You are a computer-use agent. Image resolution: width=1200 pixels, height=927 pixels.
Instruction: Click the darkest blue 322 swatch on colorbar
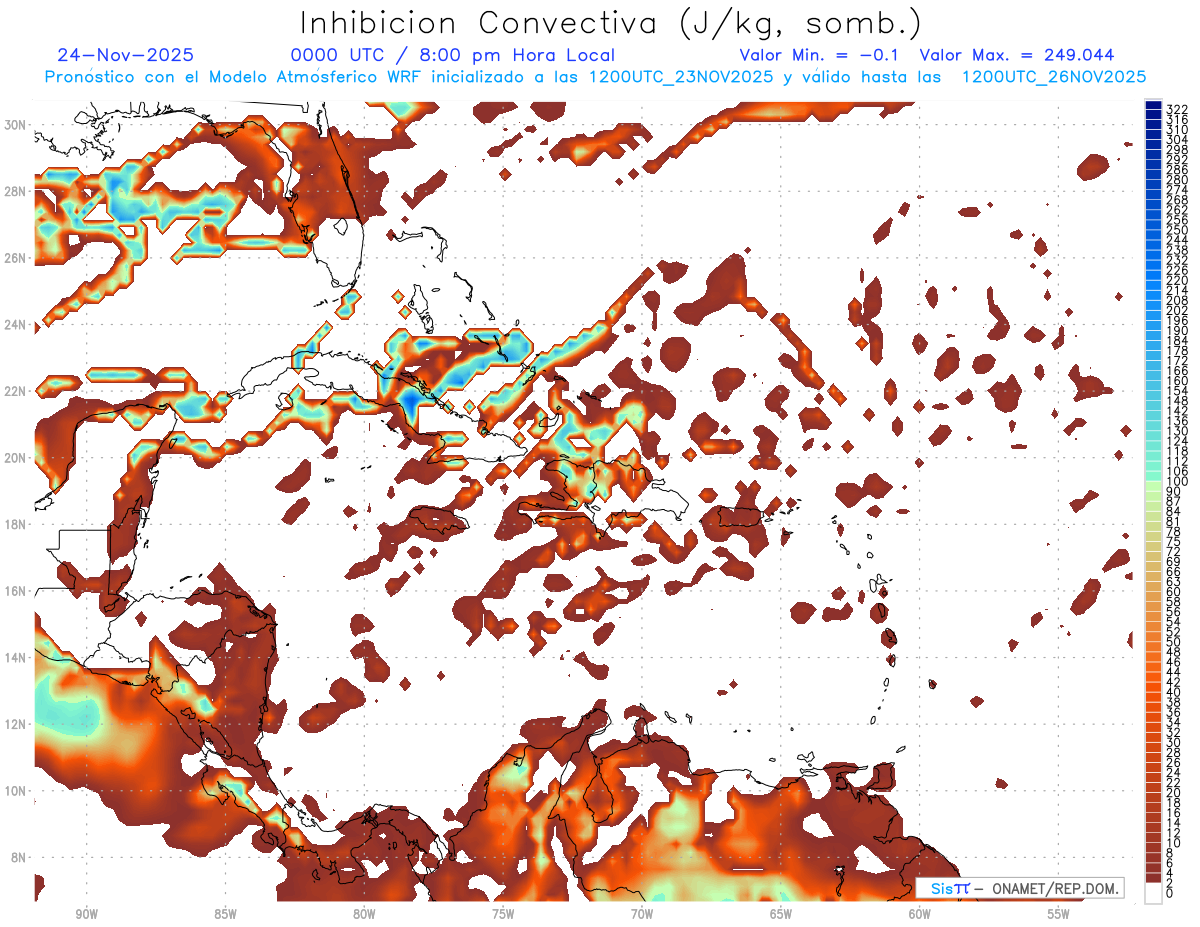pos(1153,105)
